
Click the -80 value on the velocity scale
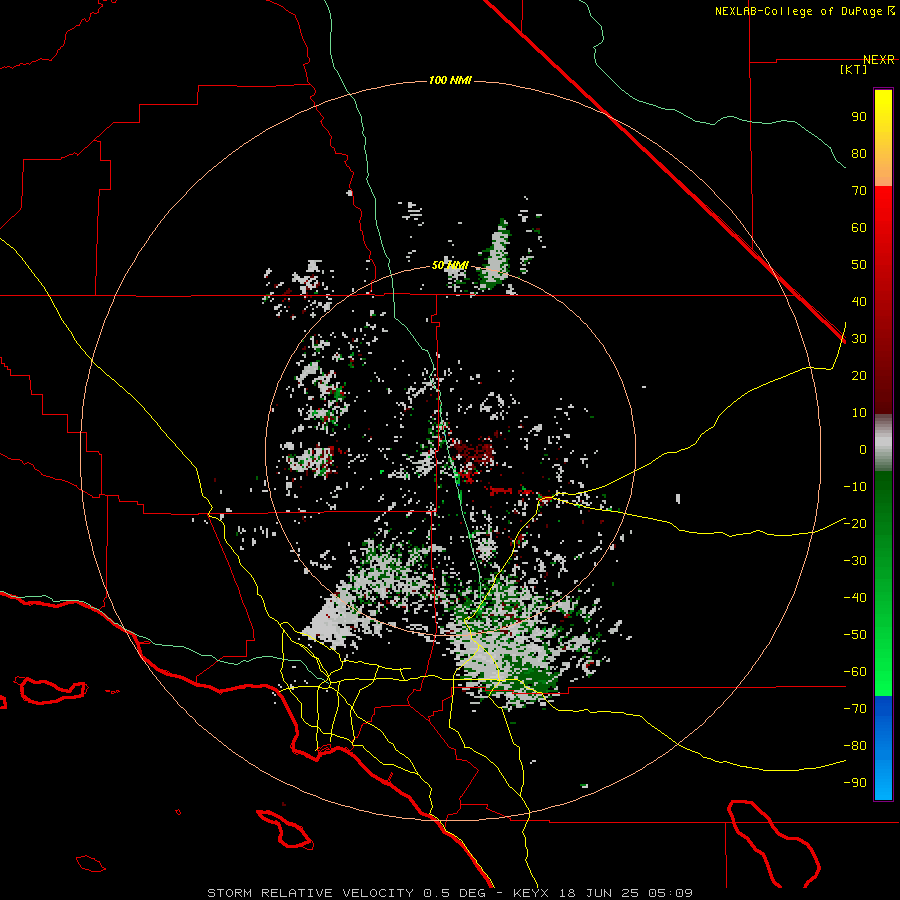point(855,746)
